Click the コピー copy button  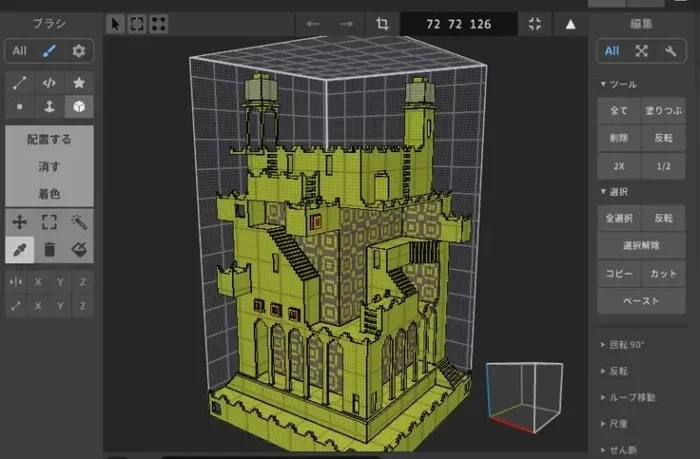[x=619, y=273]
